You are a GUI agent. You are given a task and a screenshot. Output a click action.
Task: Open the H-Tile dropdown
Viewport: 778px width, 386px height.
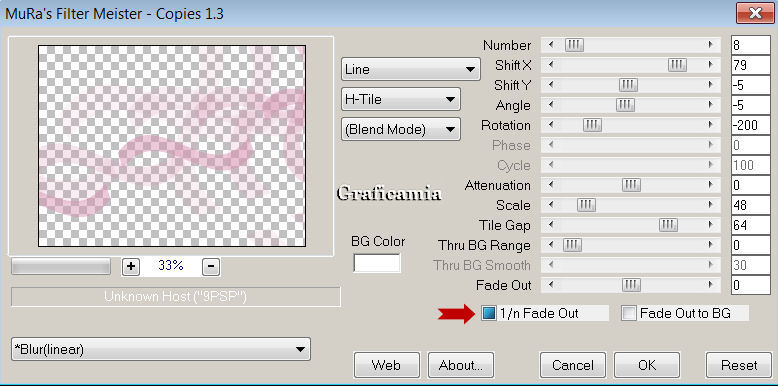coord(400,99)
